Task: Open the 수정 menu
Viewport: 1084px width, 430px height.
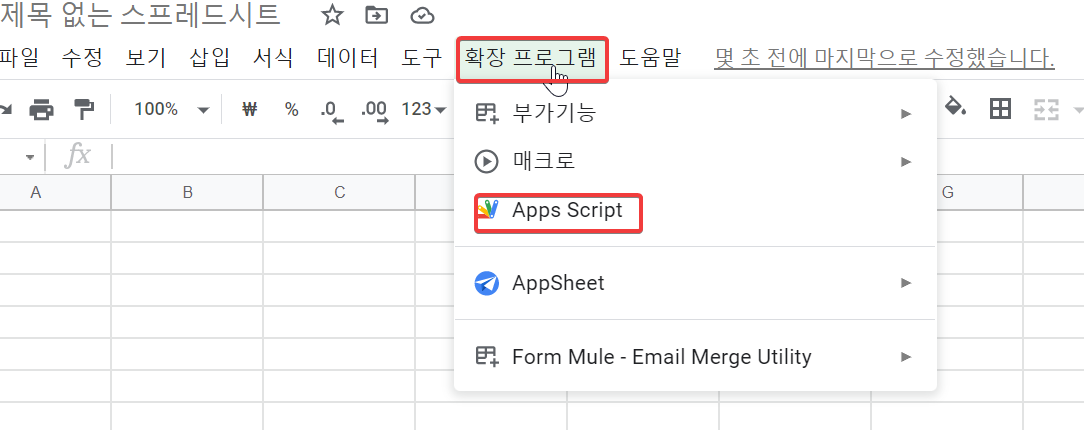Action: (82, 59)
